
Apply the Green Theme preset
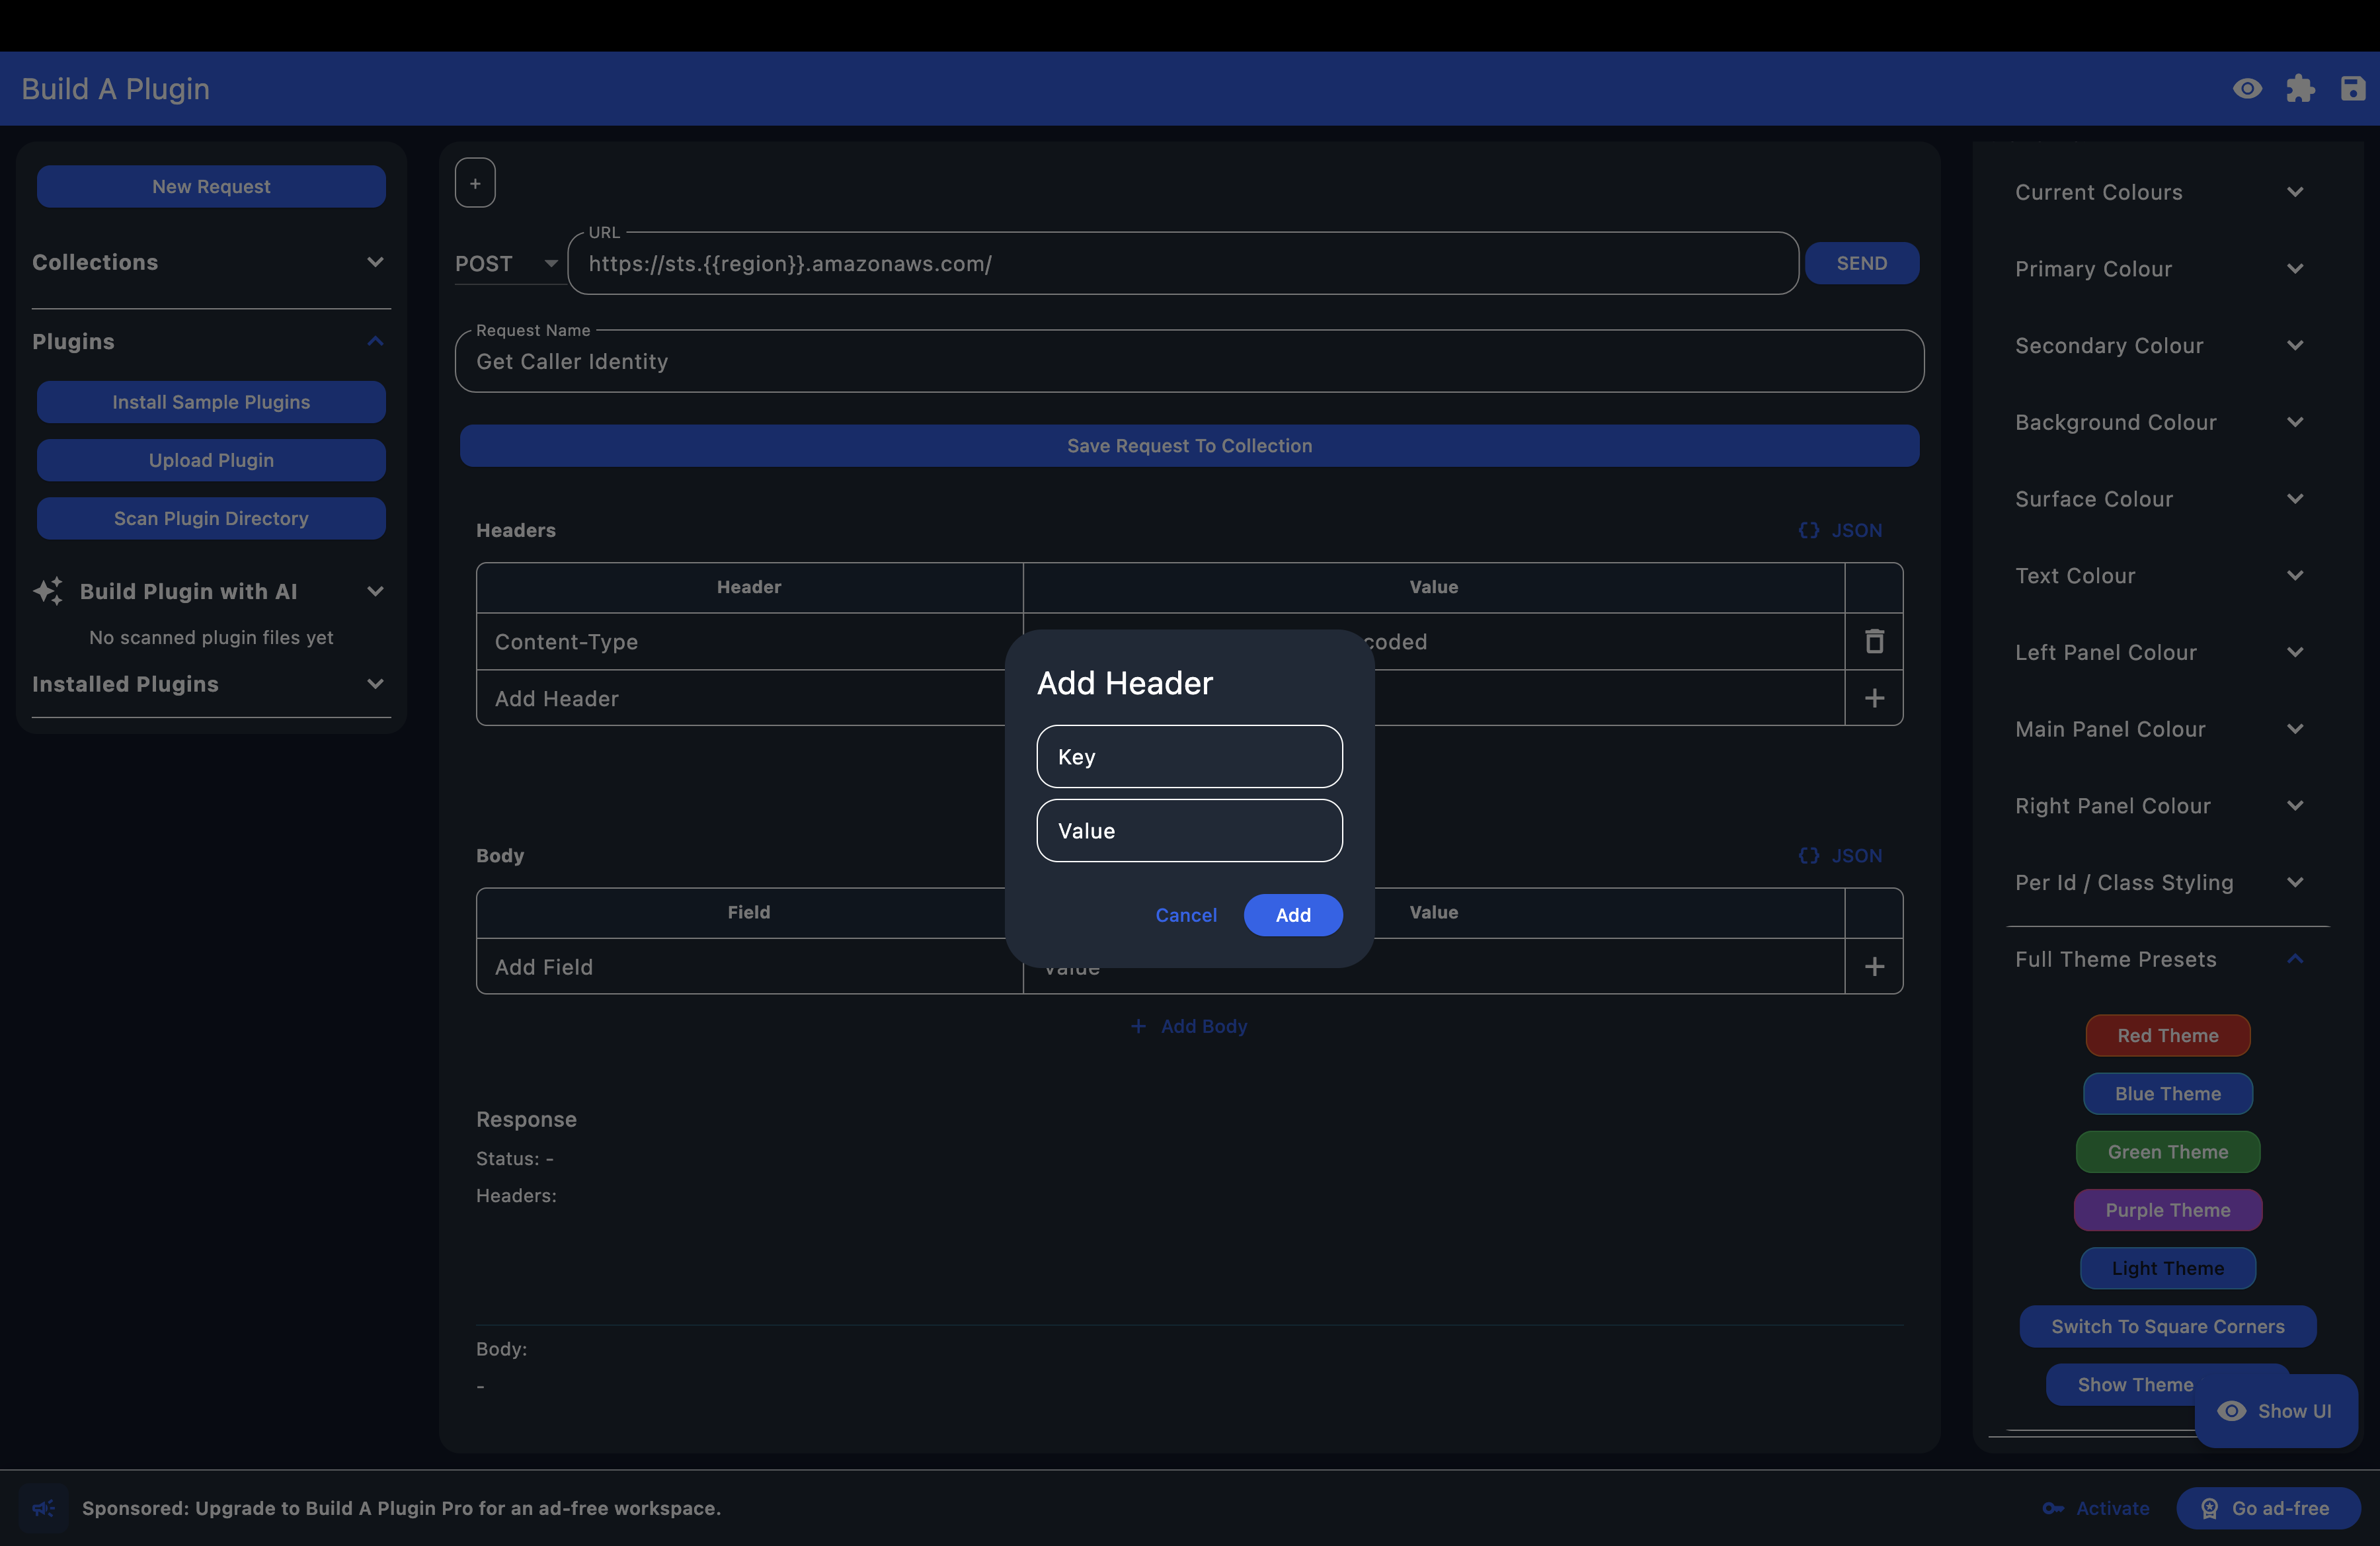point(2168,1151)
